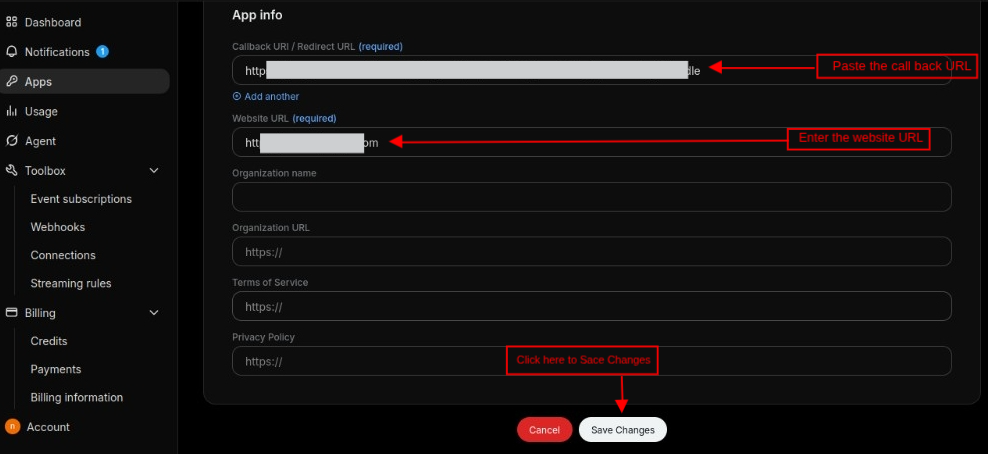The image size is (988, 454).
Task: Click the Apps key icon
Action: coord(11,81)
